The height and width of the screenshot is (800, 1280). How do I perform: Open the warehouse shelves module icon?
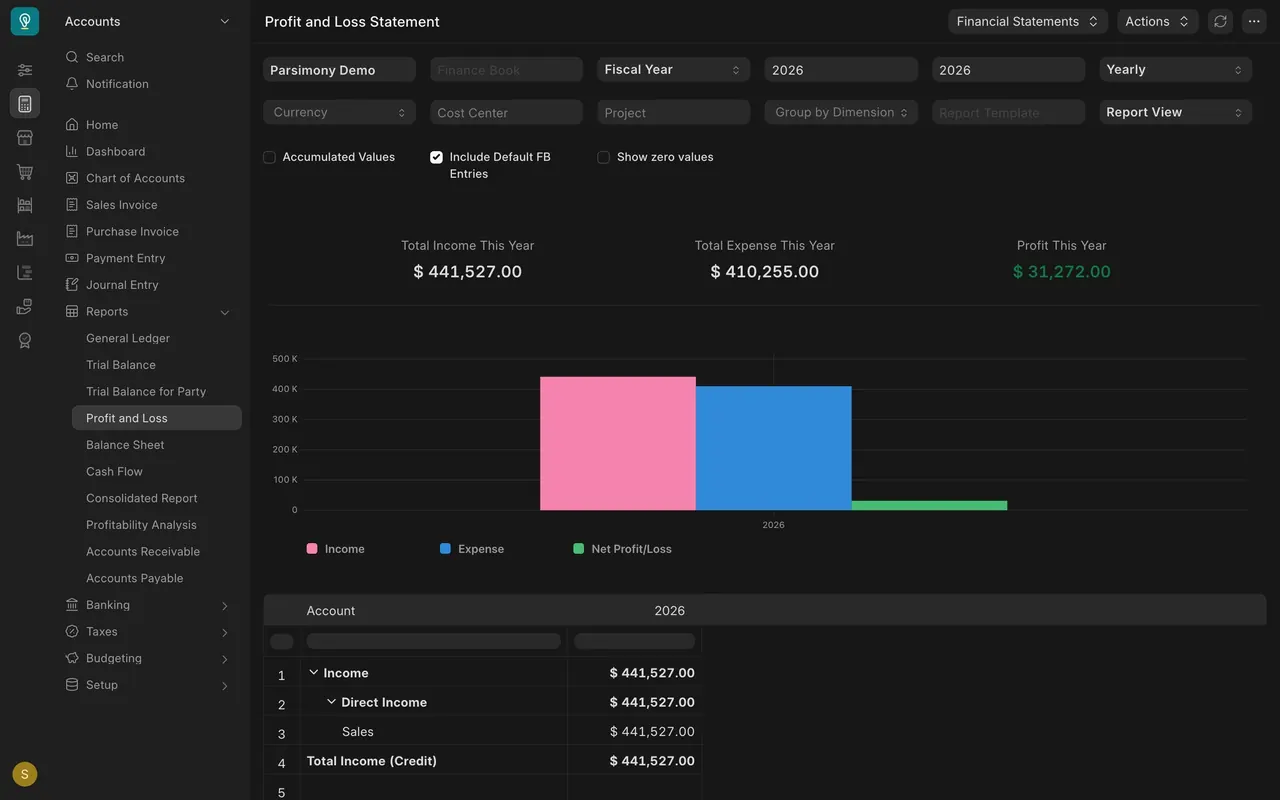click(x=25, y=205)
